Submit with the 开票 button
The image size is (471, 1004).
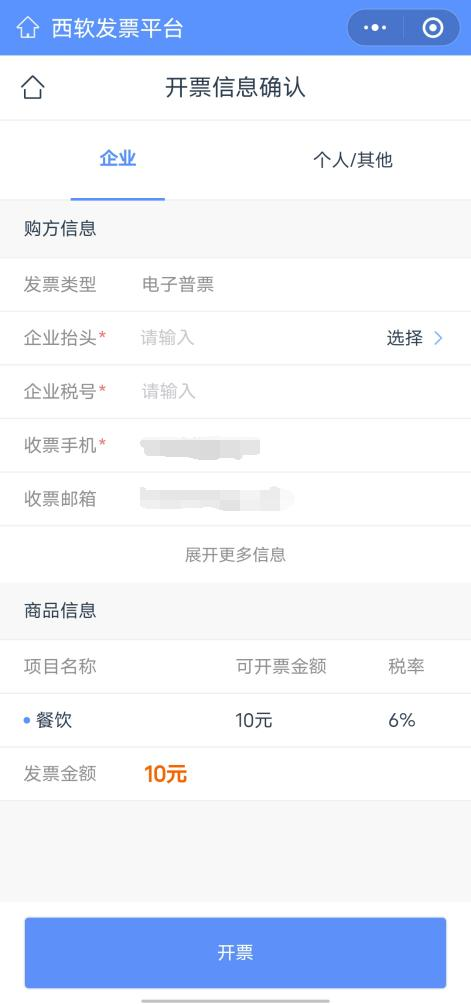(236, 953)
